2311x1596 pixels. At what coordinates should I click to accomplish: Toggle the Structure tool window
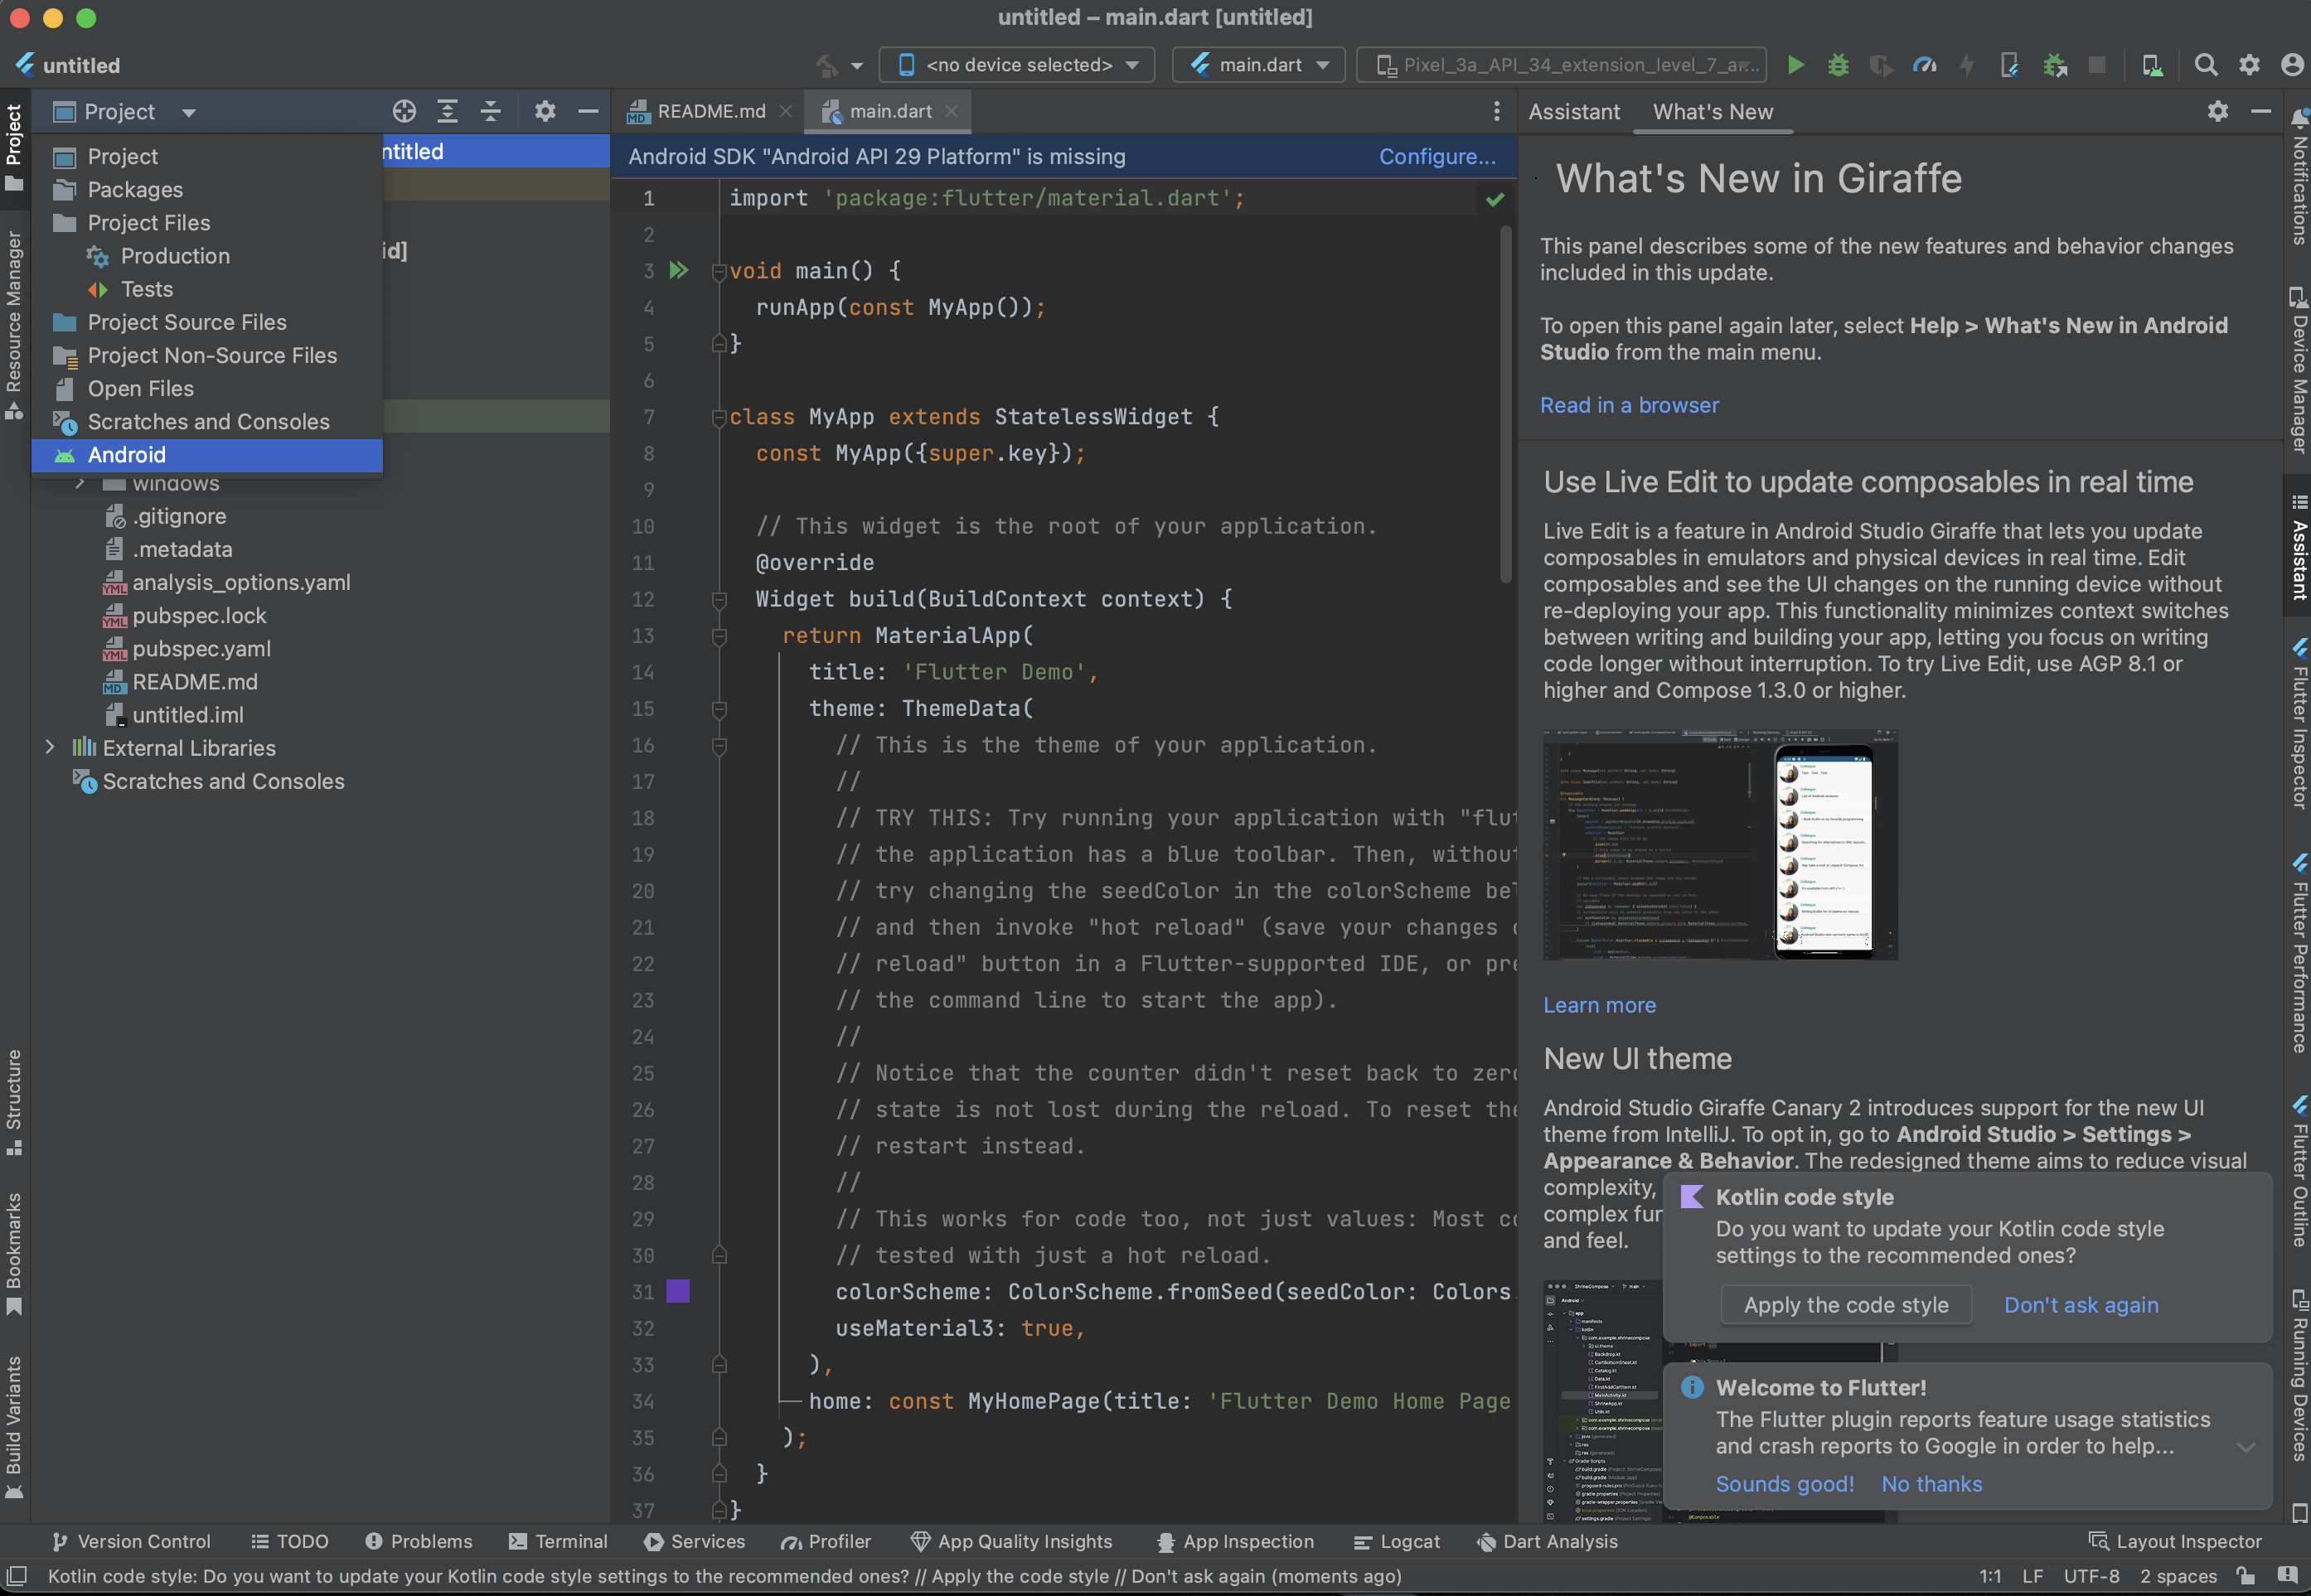pyautogui.click(x=14, y=1100)
